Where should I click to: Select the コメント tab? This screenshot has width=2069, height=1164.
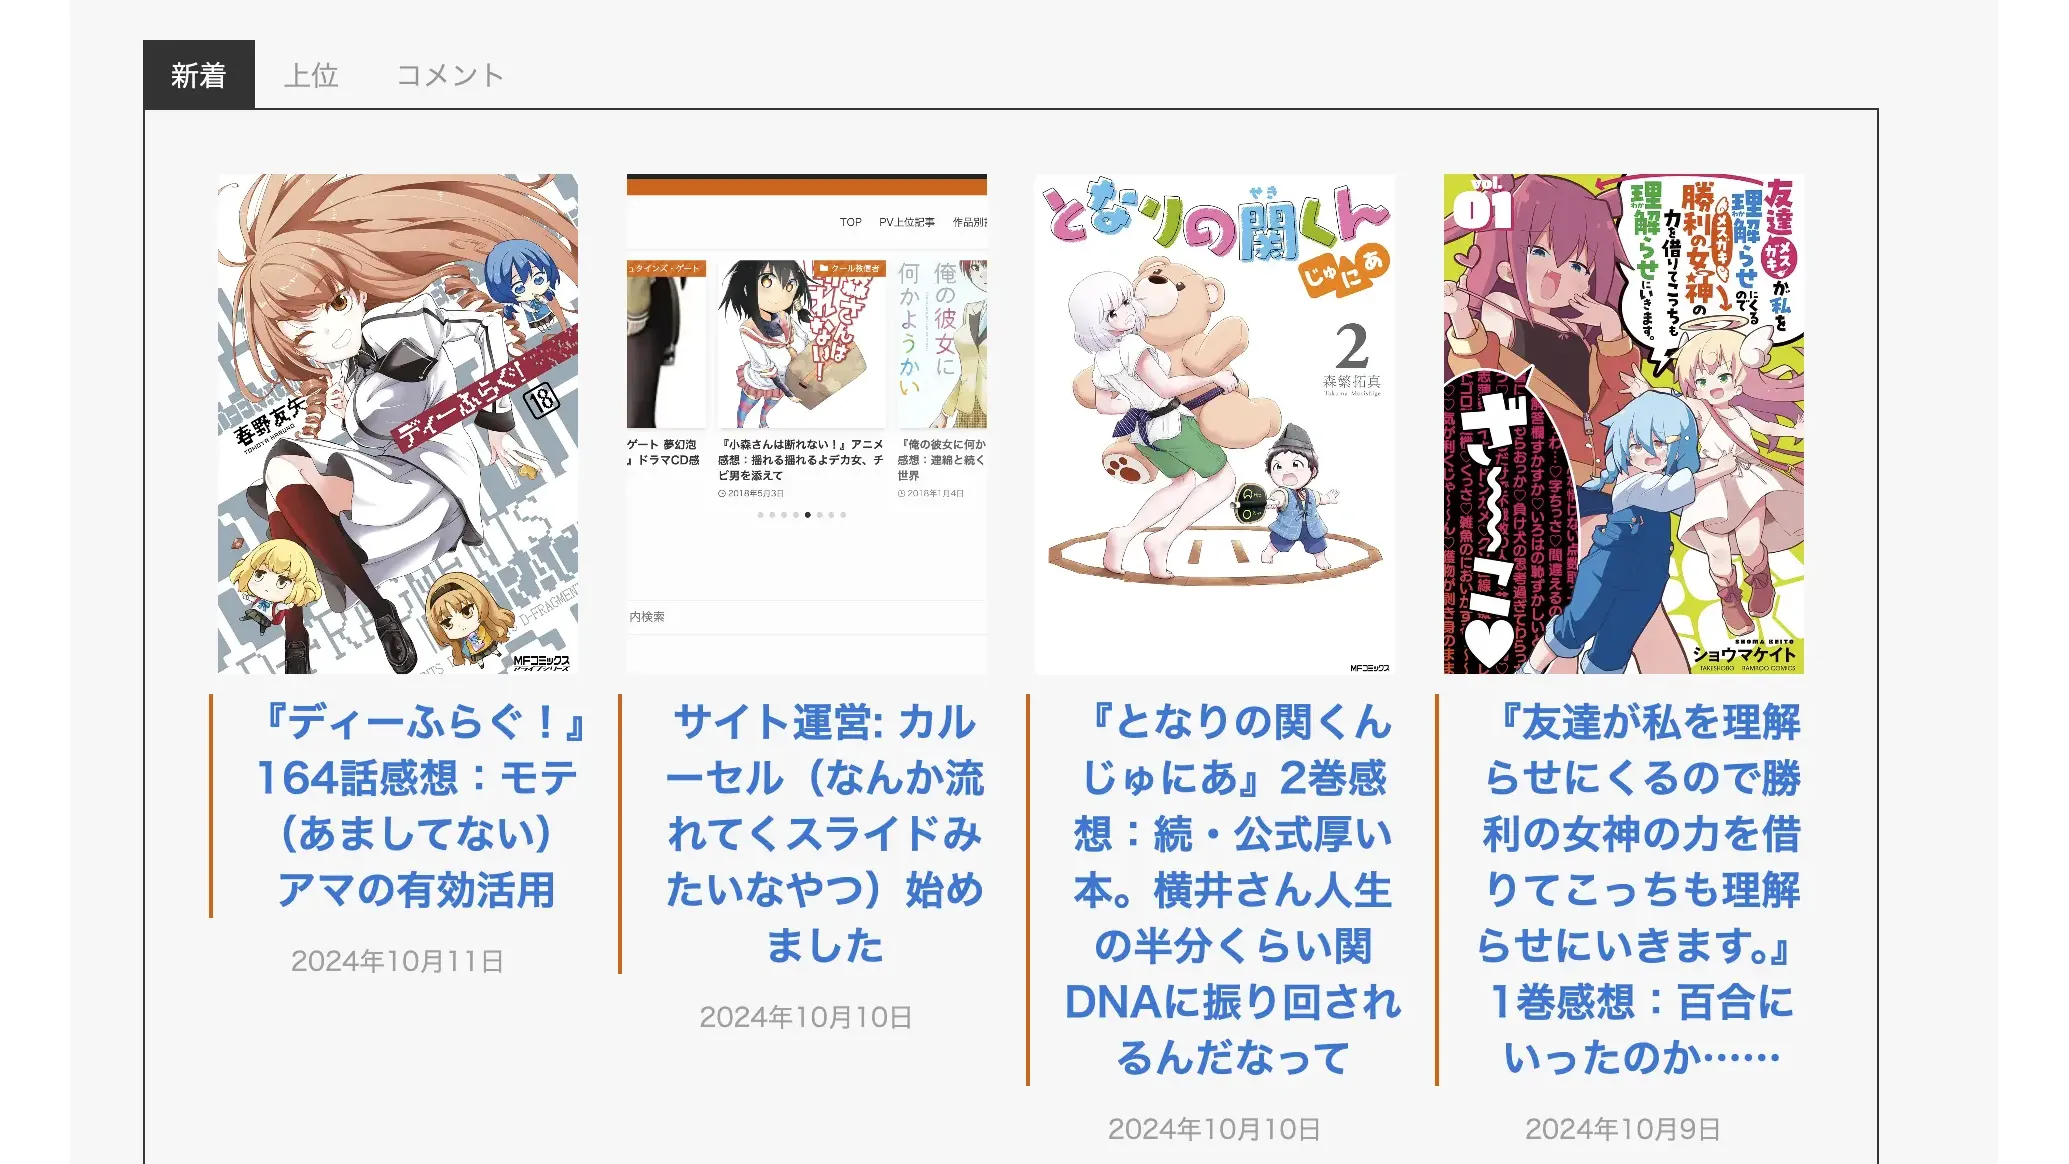[x=450, y=75]
